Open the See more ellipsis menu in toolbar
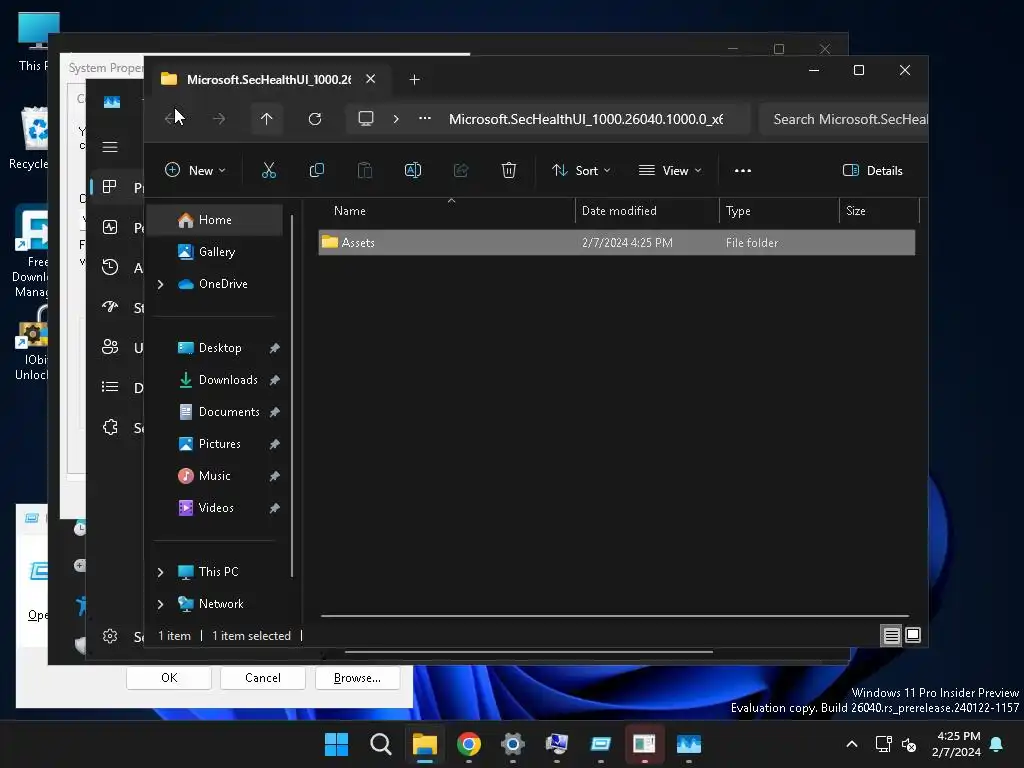Screen dimensions: 1024x768 pyautogui.click(x=743, y=170)
